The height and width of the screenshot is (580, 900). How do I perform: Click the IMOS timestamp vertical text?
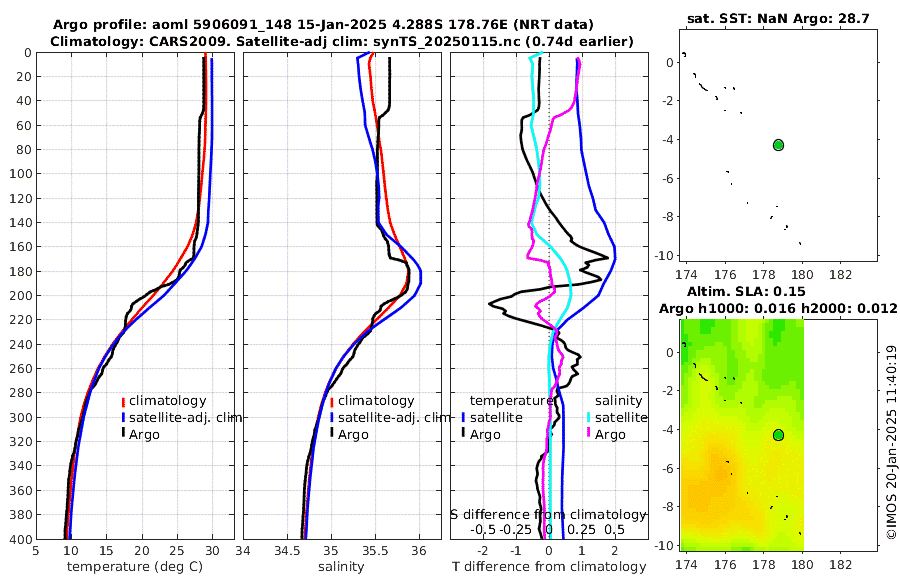[x=891, y=442]
